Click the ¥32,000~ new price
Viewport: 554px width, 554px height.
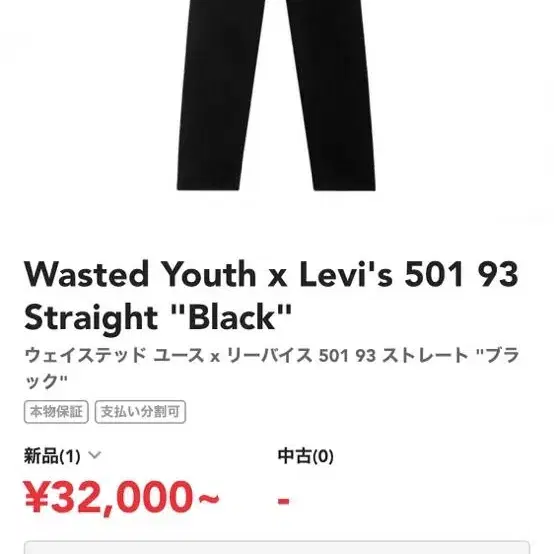click(122, 497)
